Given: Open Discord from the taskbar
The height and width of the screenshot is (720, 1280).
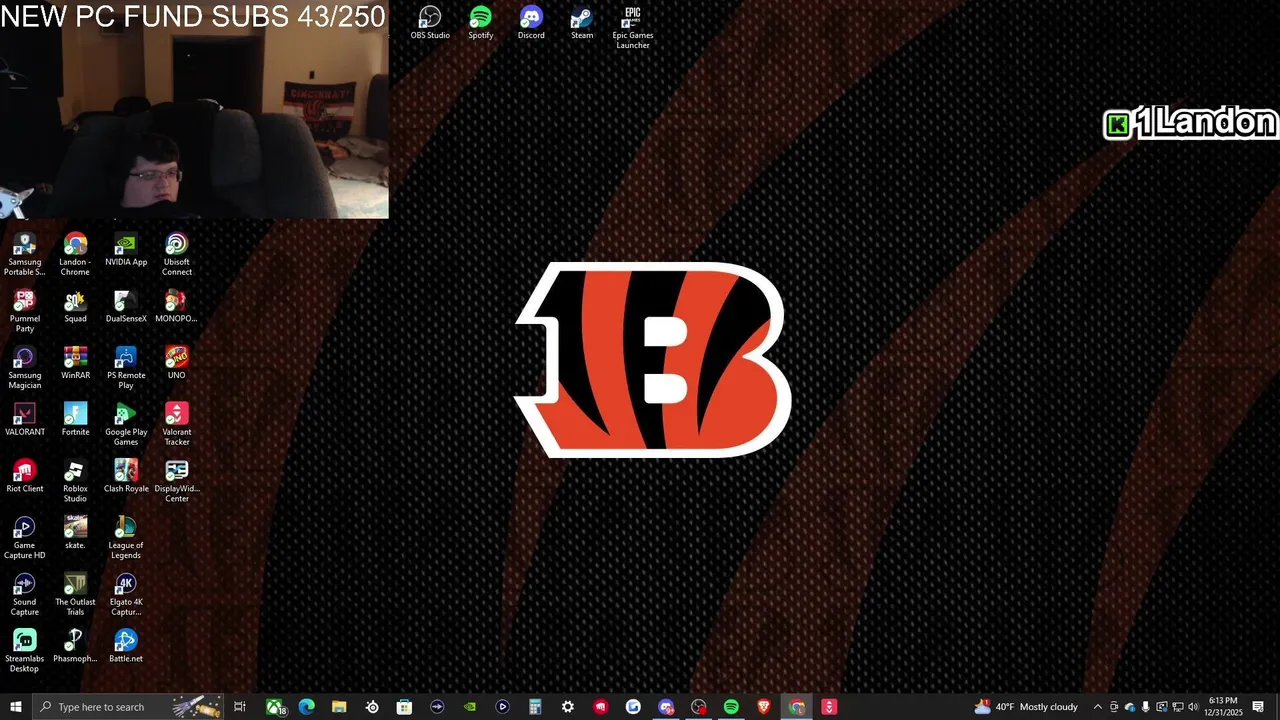Looking at the screenshot, I should tap(666, 707).
